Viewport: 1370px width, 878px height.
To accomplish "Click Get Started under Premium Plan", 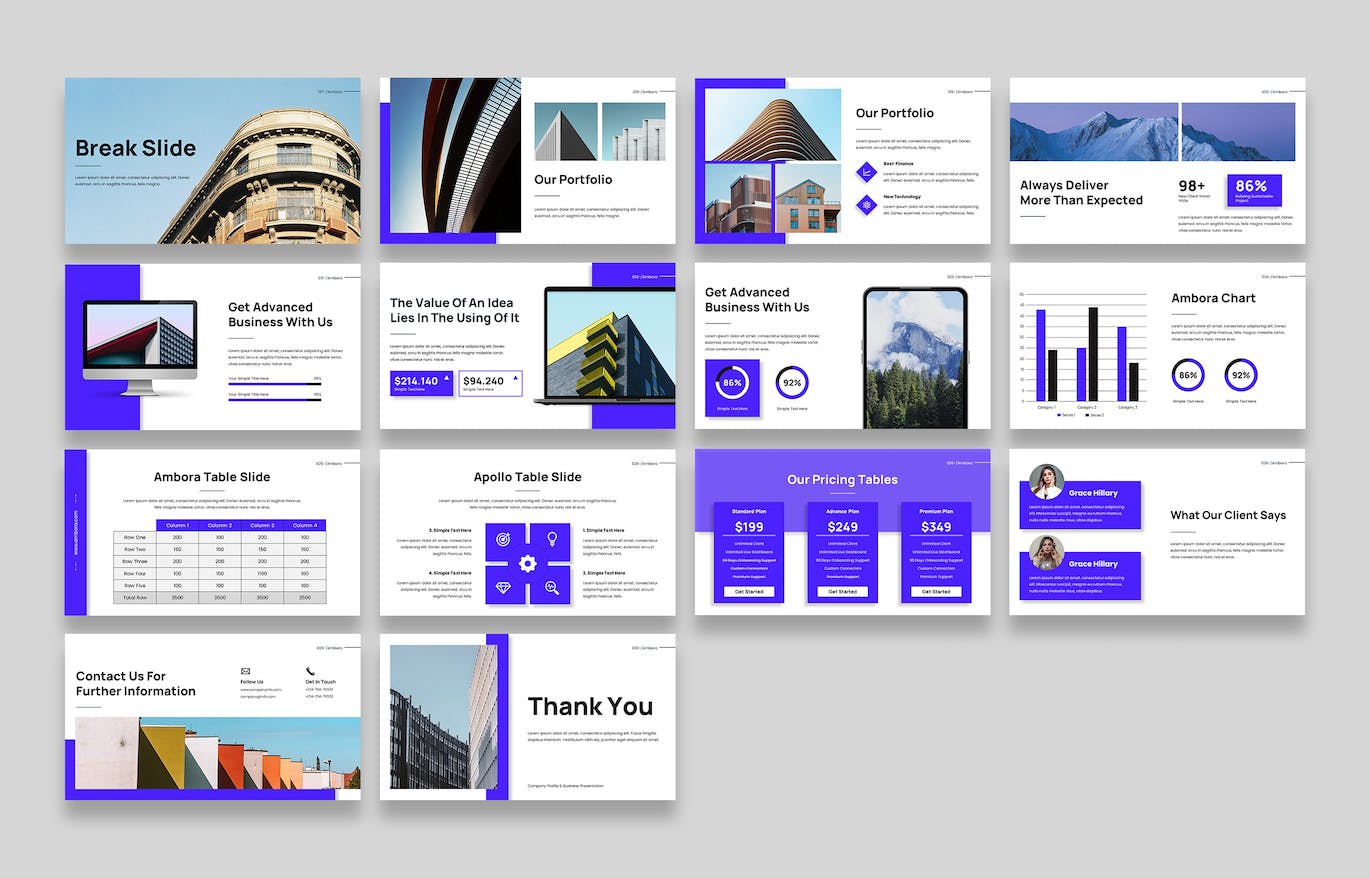I will [x=936, y=592].
